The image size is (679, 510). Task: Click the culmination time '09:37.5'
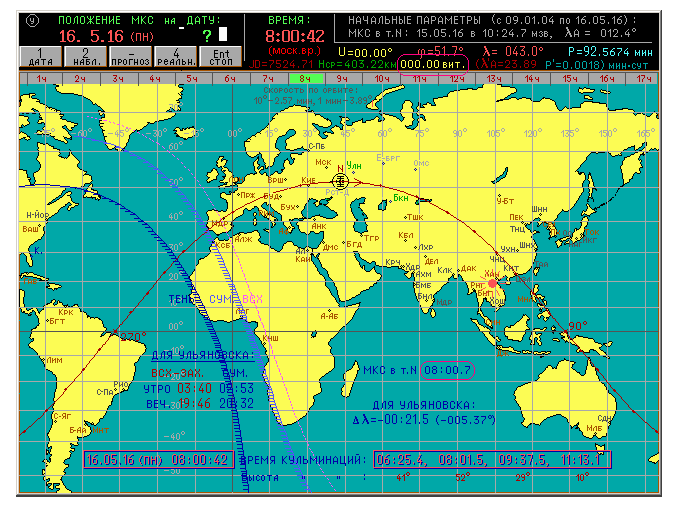[x=522, y=460]
